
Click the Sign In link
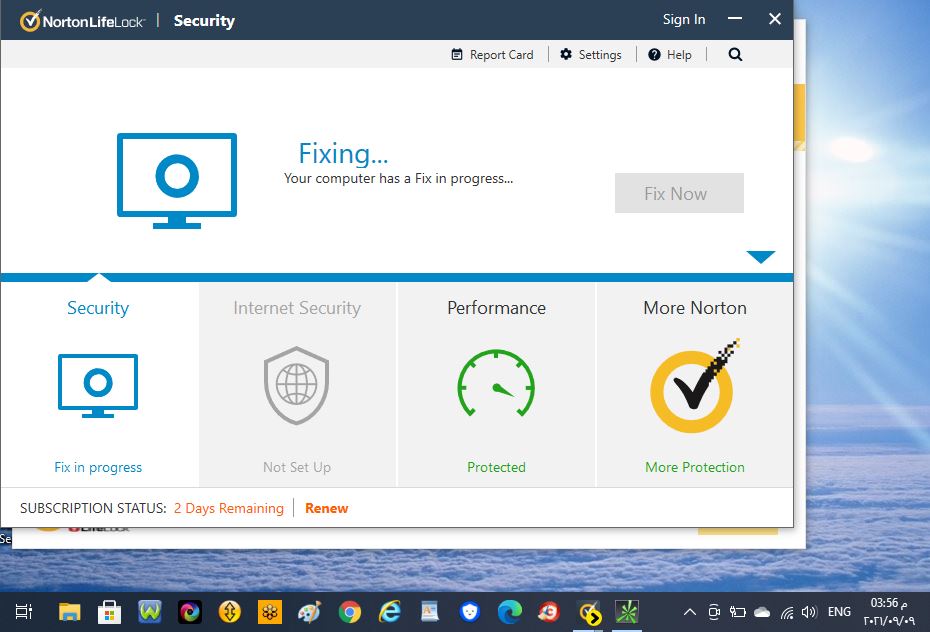[x=684, y=20]
